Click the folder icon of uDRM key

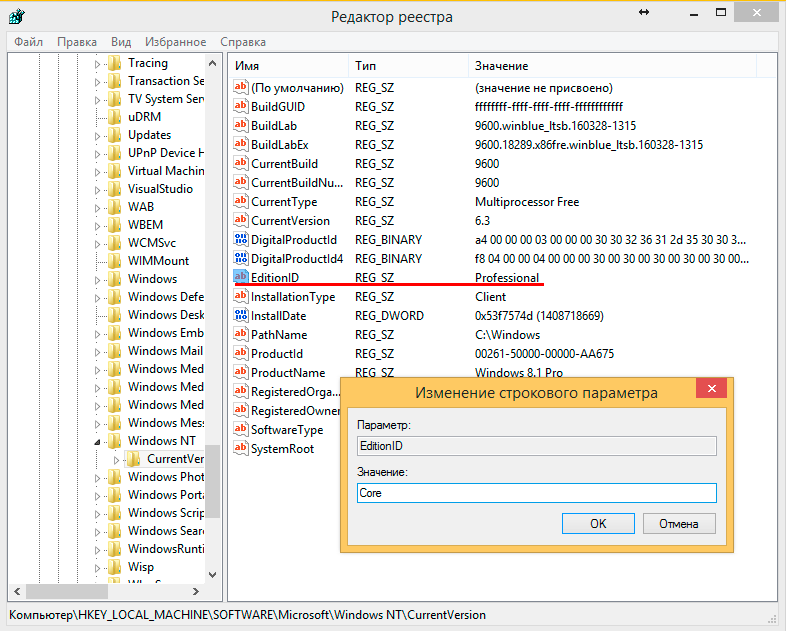coord(115,117)
